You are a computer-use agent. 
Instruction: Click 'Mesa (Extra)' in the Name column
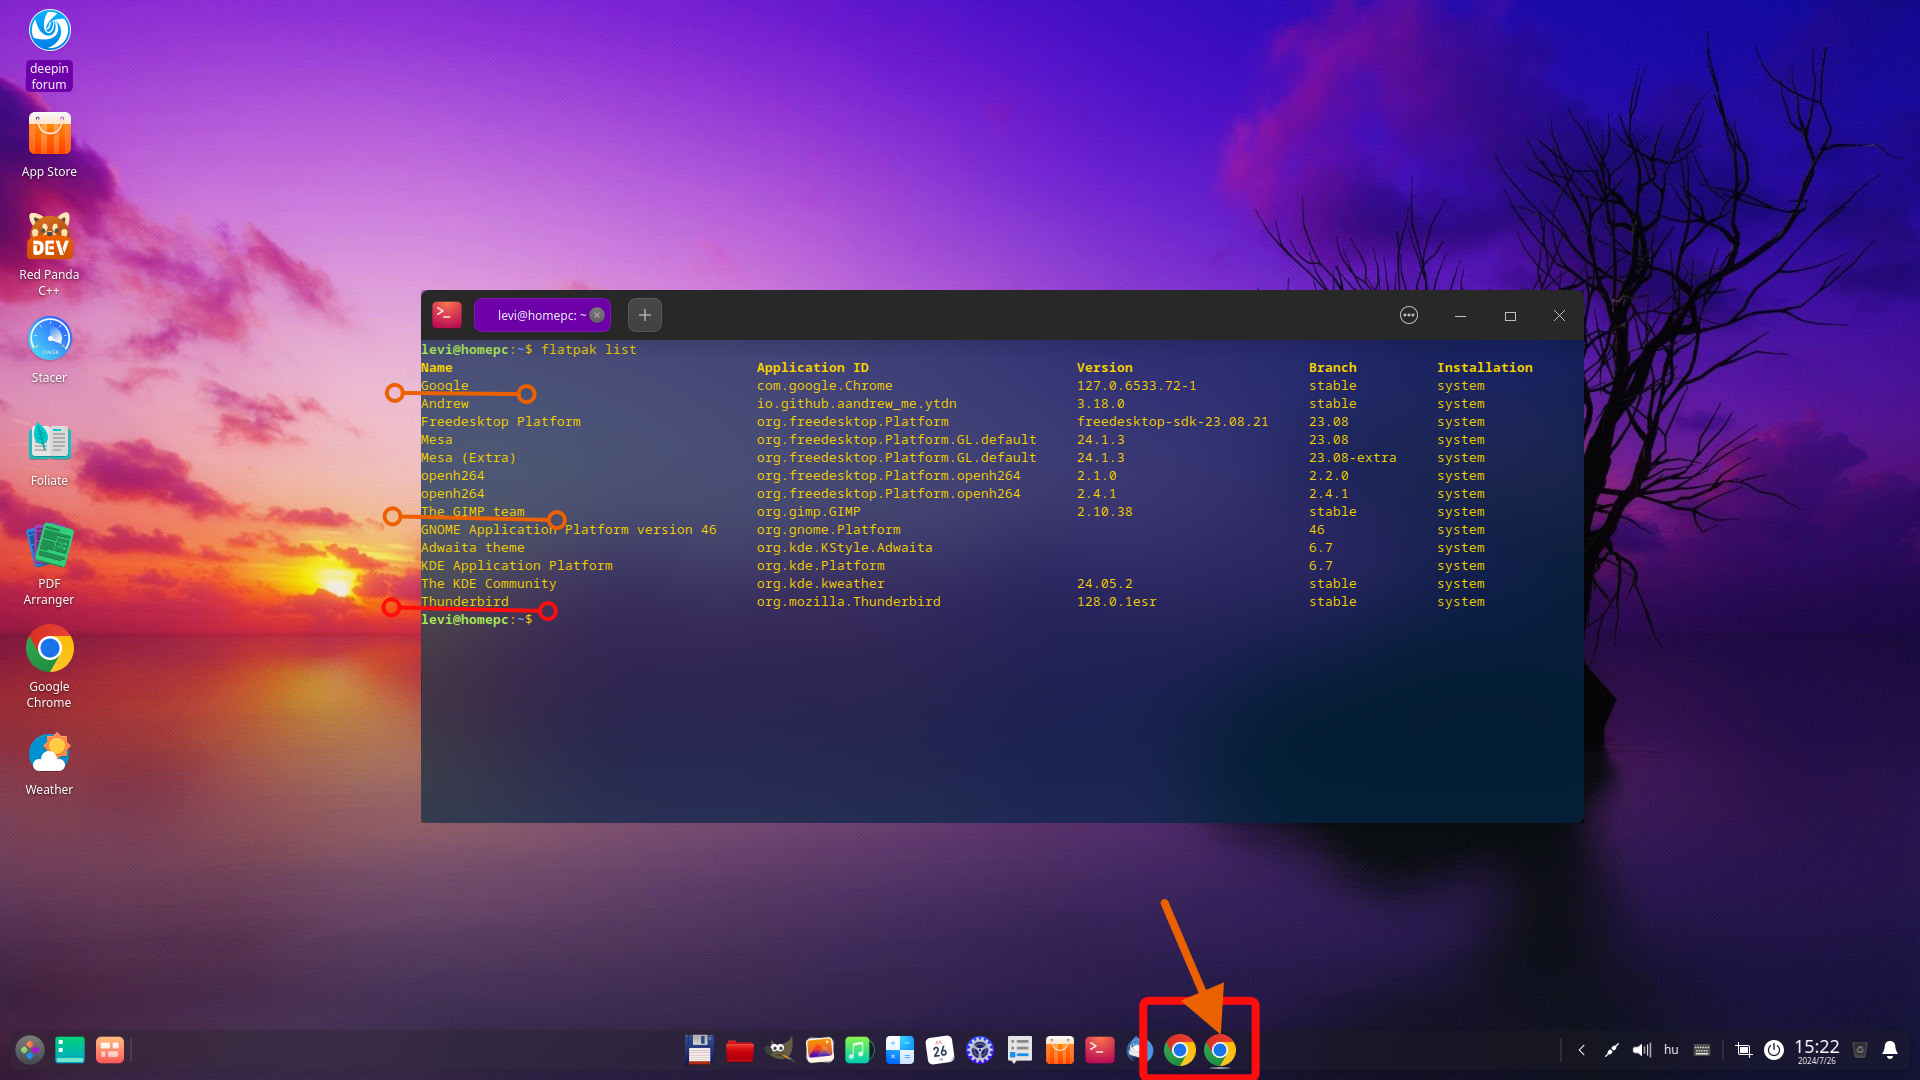469,458
